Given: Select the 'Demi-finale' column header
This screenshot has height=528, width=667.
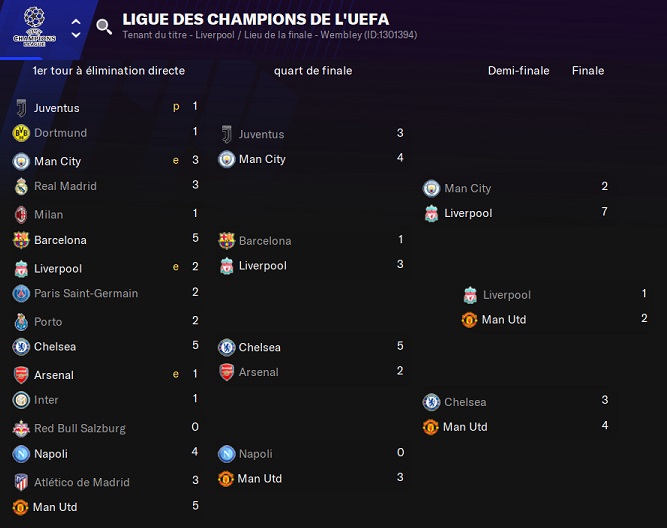Looking at the screenshot, I should 516,71.
